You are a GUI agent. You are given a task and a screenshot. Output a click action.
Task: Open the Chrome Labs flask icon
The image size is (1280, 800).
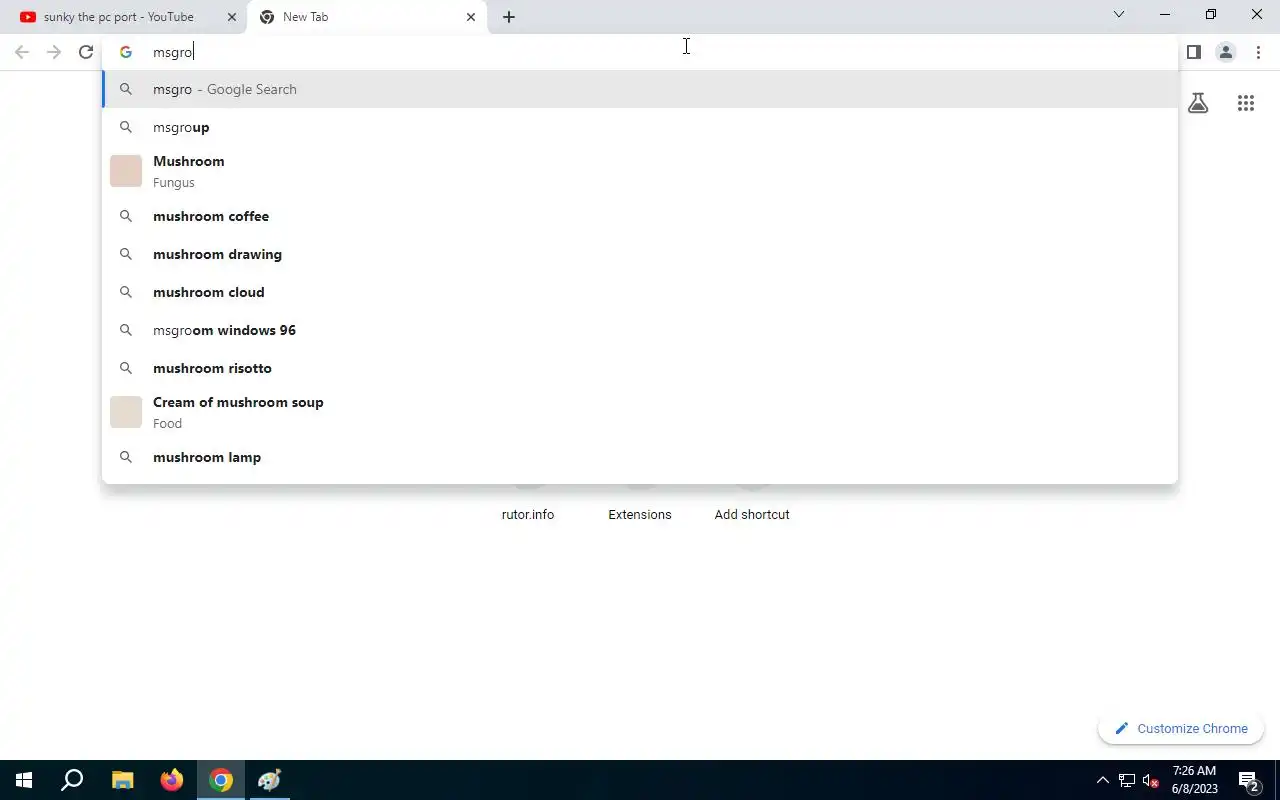coord(1198,103)
